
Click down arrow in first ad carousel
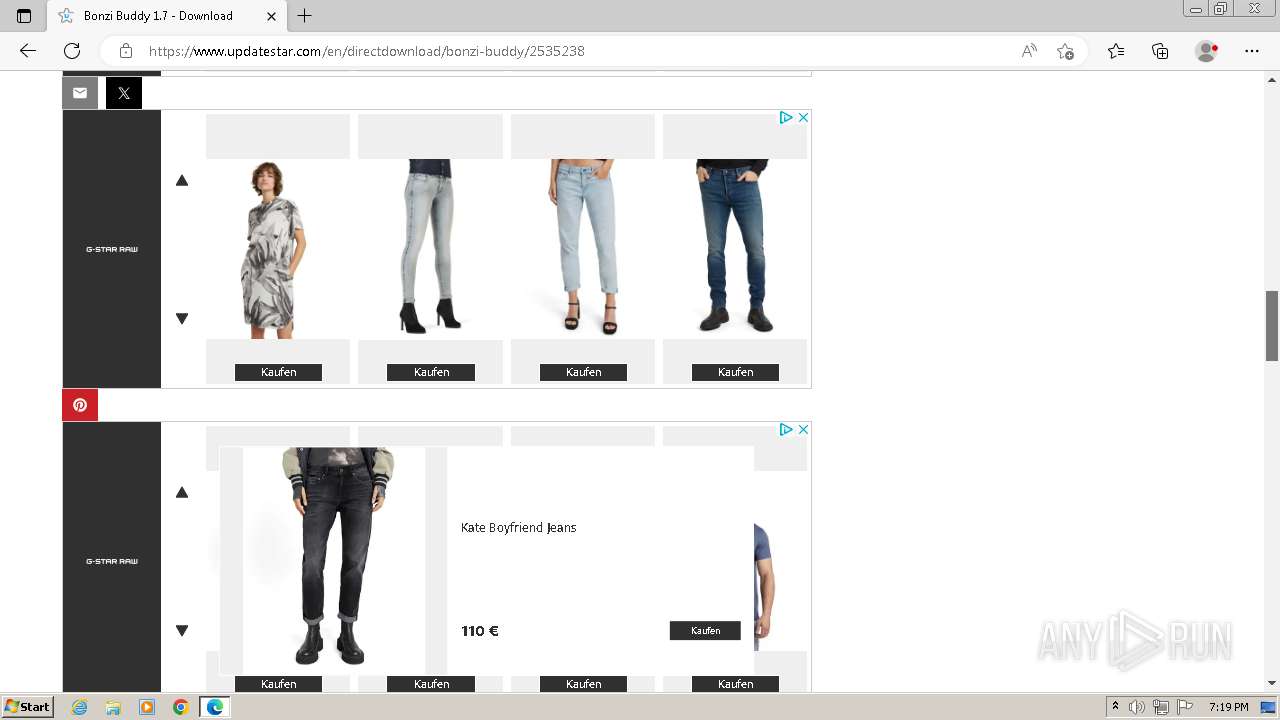tap(182, 318)
